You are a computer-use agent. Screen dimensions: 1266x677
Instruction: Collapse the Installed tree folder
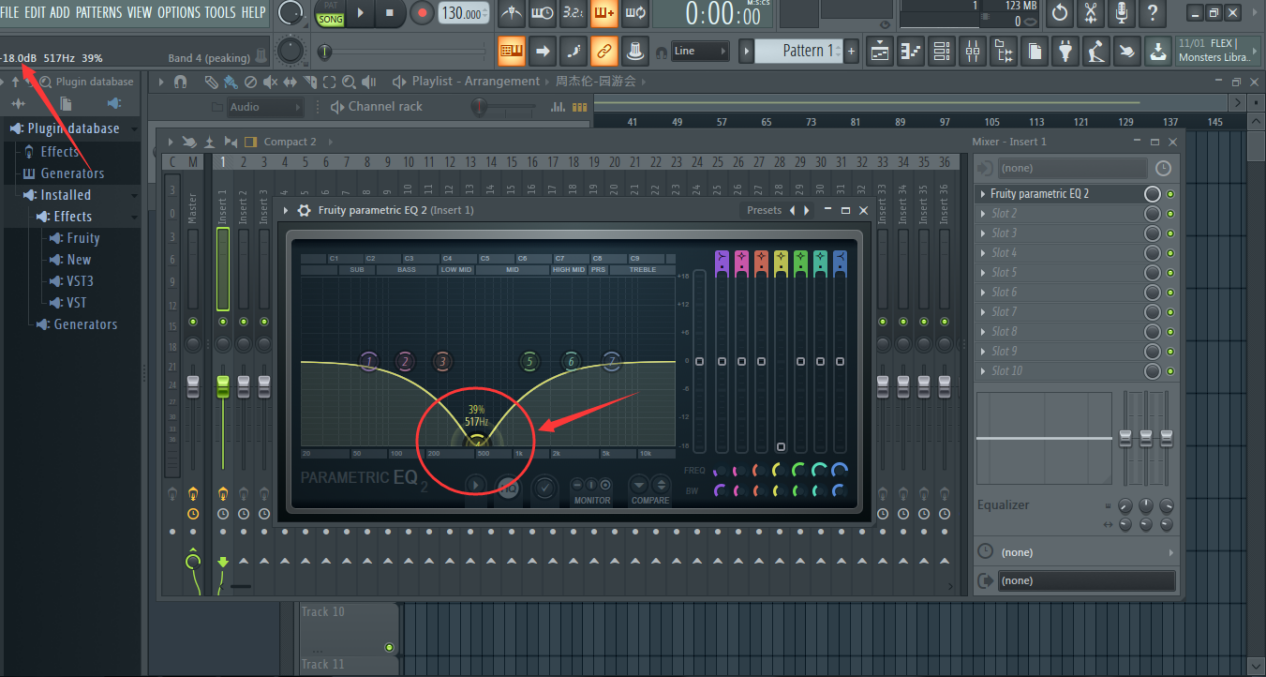point(65,195)
